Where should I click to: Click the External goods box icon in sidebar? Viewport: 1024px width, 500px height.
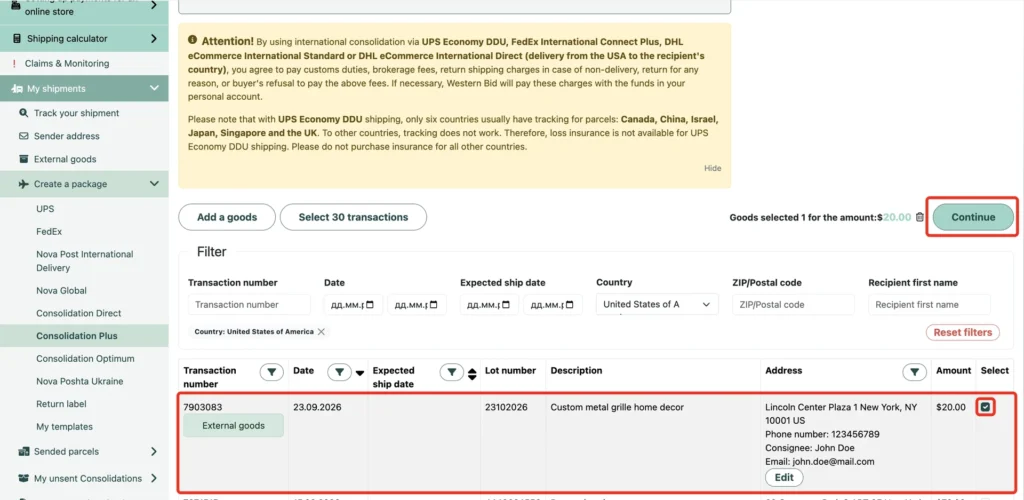tap(24, 159)
